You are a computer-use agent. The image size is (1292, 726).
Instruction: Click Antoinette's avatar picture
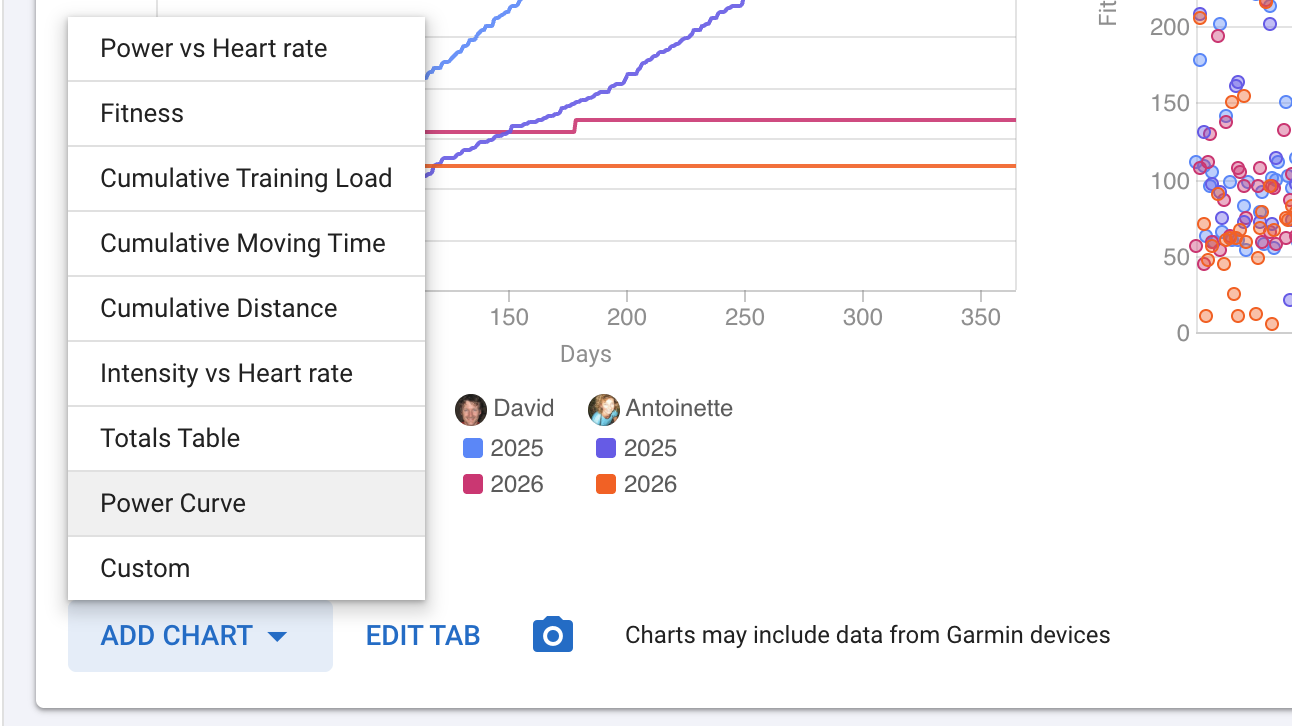point(604,409)
